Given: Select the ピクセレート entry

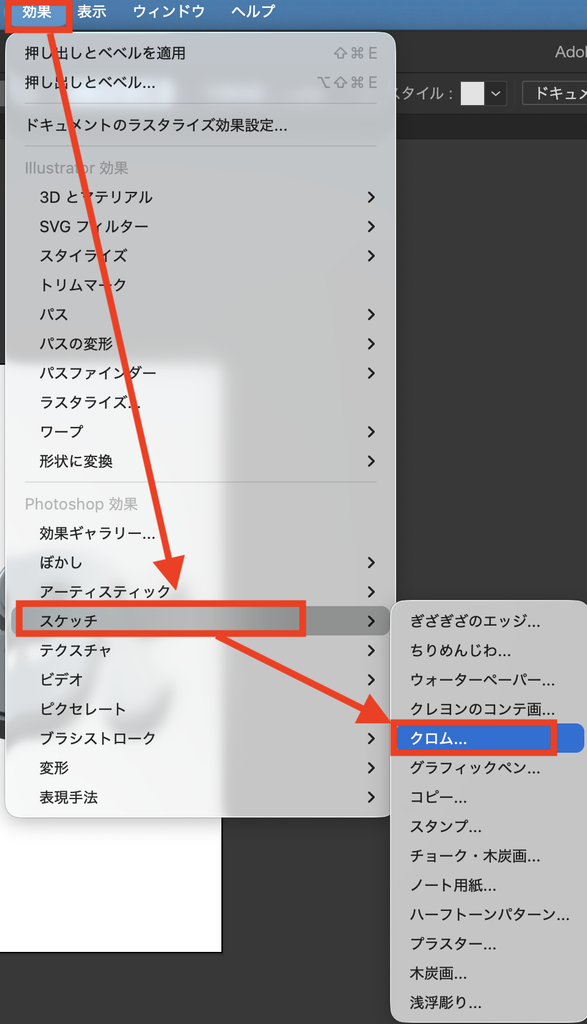Looking at the screenshot, I should click(x=200, y=709).
